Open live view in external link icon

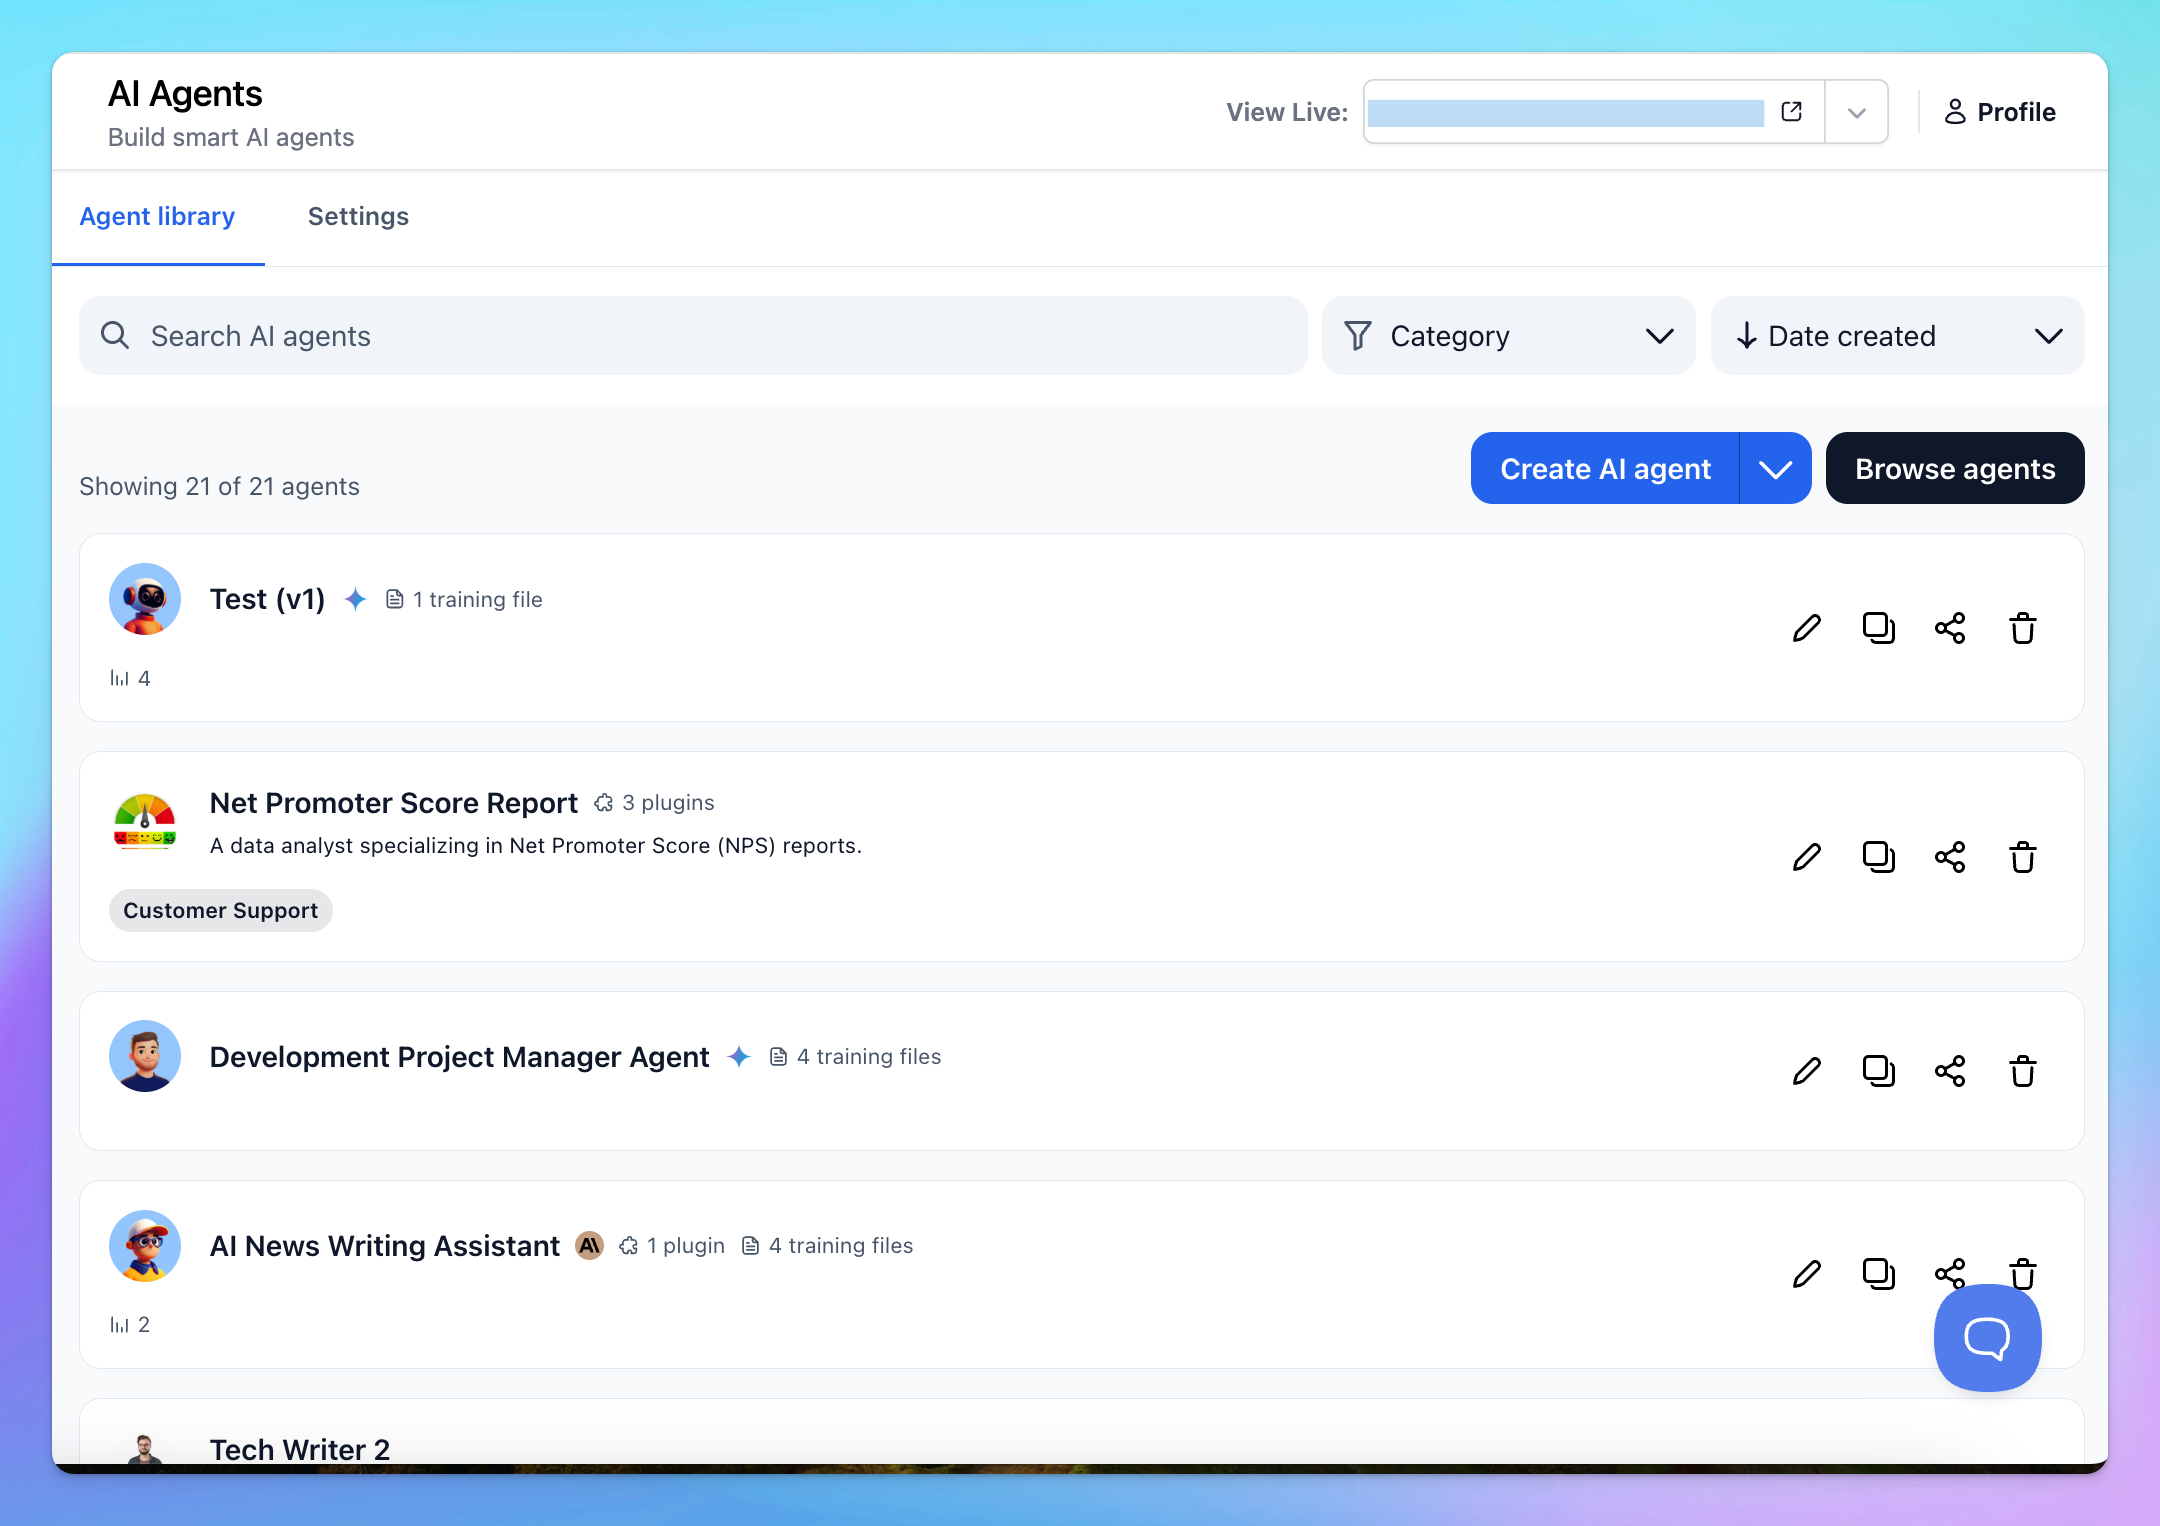pyautogui.click(x=1791, y=111)
